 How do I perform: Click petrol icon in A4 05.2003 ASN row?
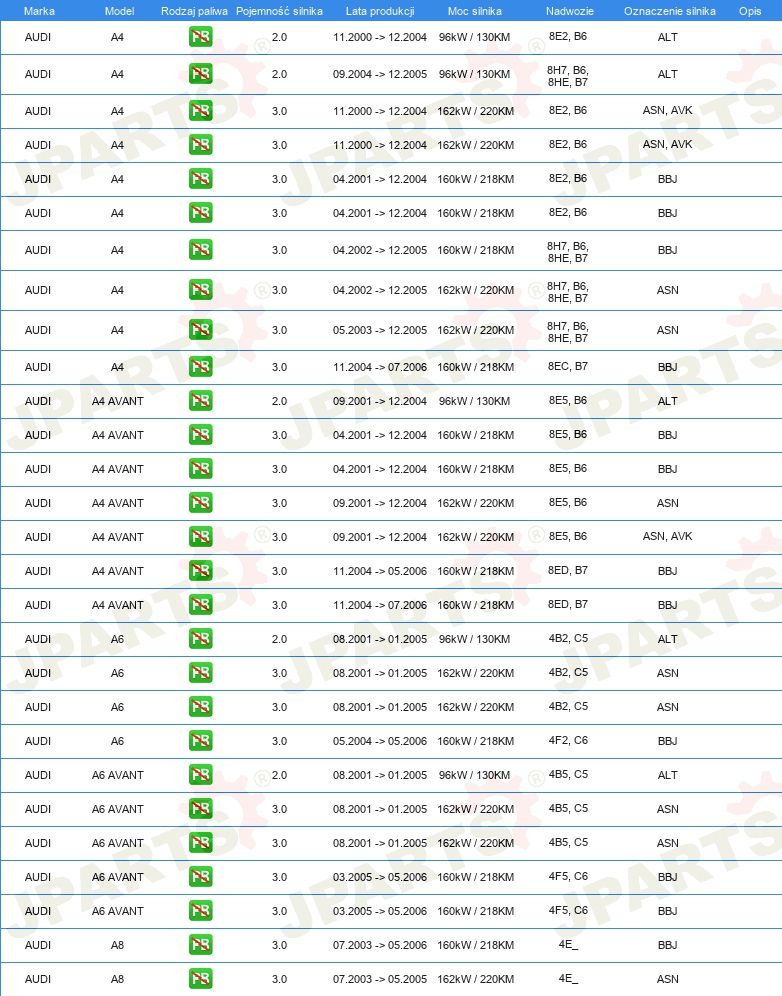(201, 330)
